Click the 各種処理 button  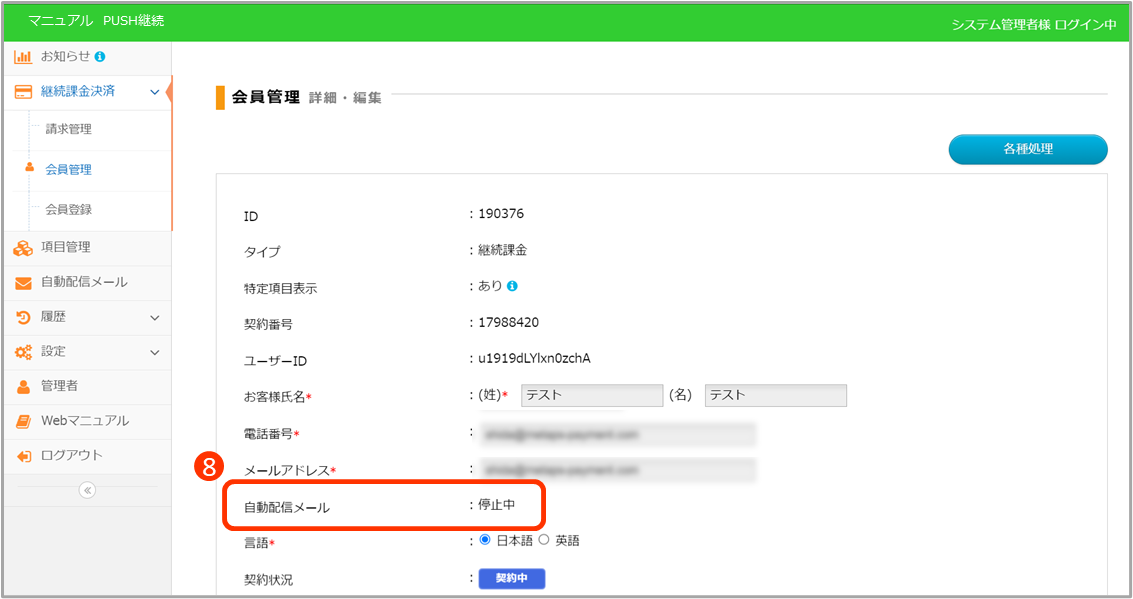click(1027, 149)
